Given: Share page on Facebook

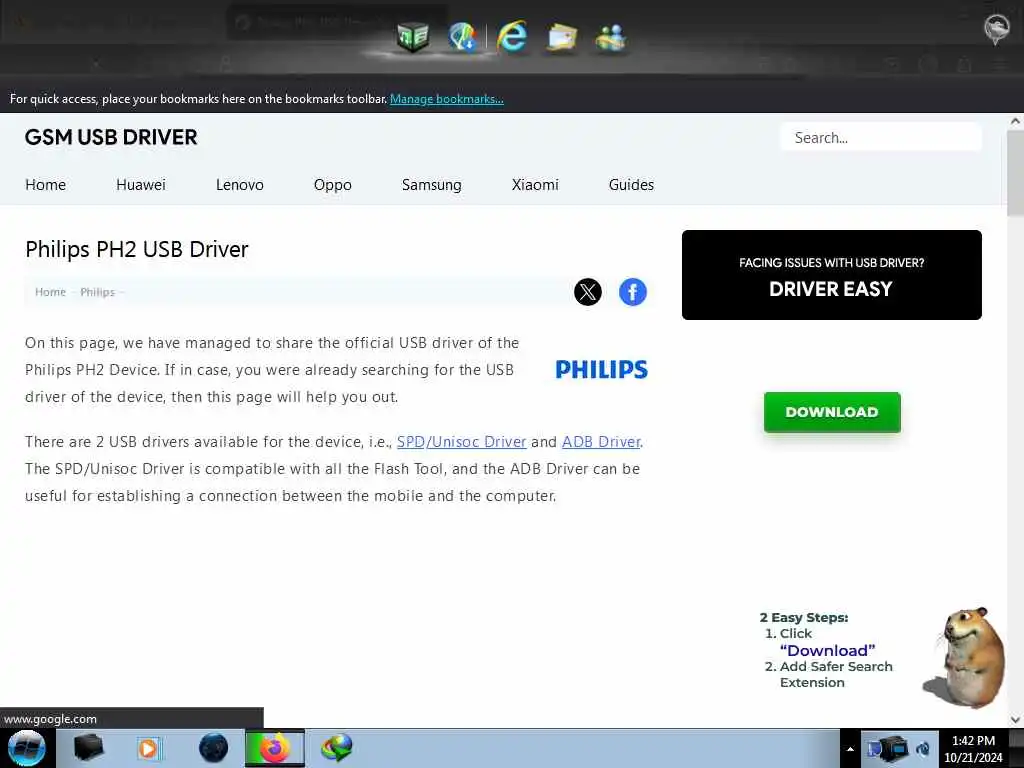Looking at the screenshot, I should click(633, 291).
